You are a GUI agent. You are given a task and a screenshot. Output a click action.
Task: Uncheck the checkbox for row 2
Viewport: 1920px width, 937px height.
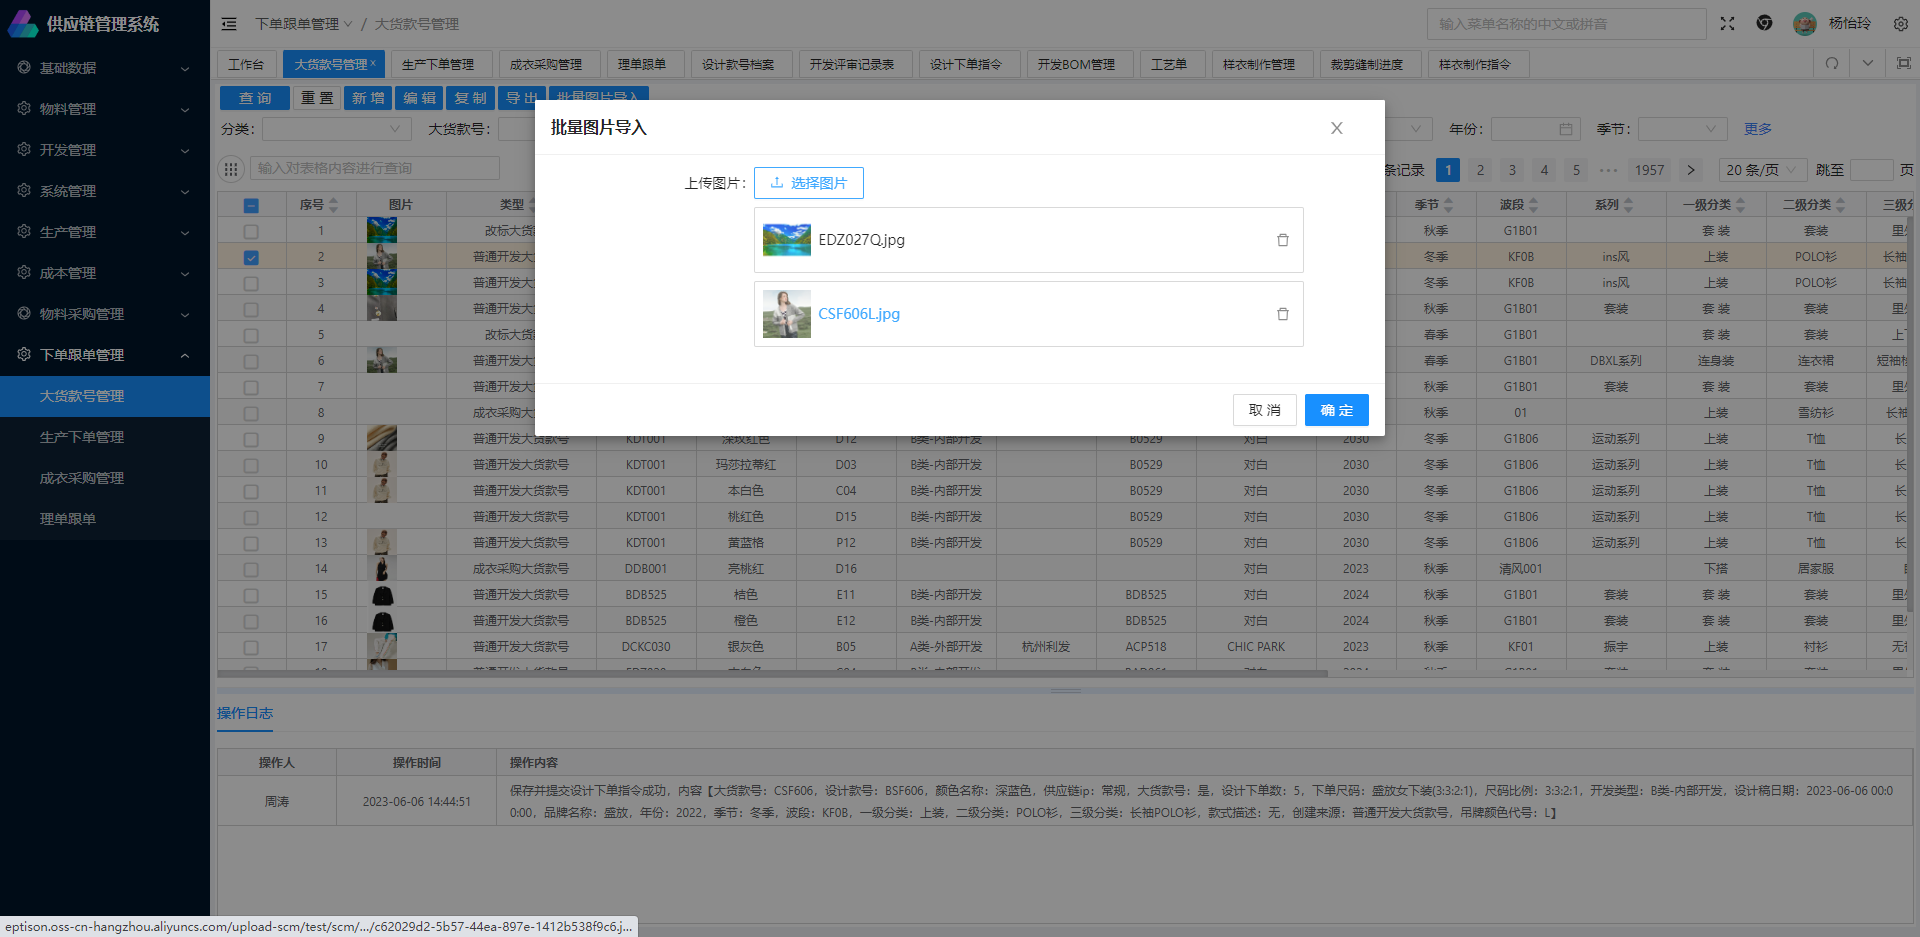251,257
